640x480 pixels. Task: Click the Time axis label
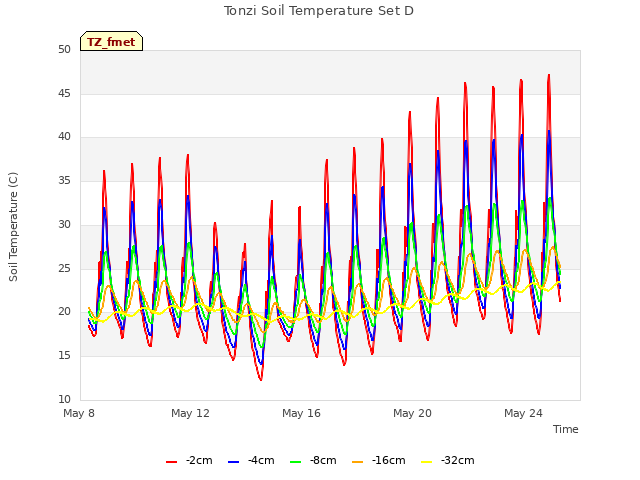tap(566, 429)
